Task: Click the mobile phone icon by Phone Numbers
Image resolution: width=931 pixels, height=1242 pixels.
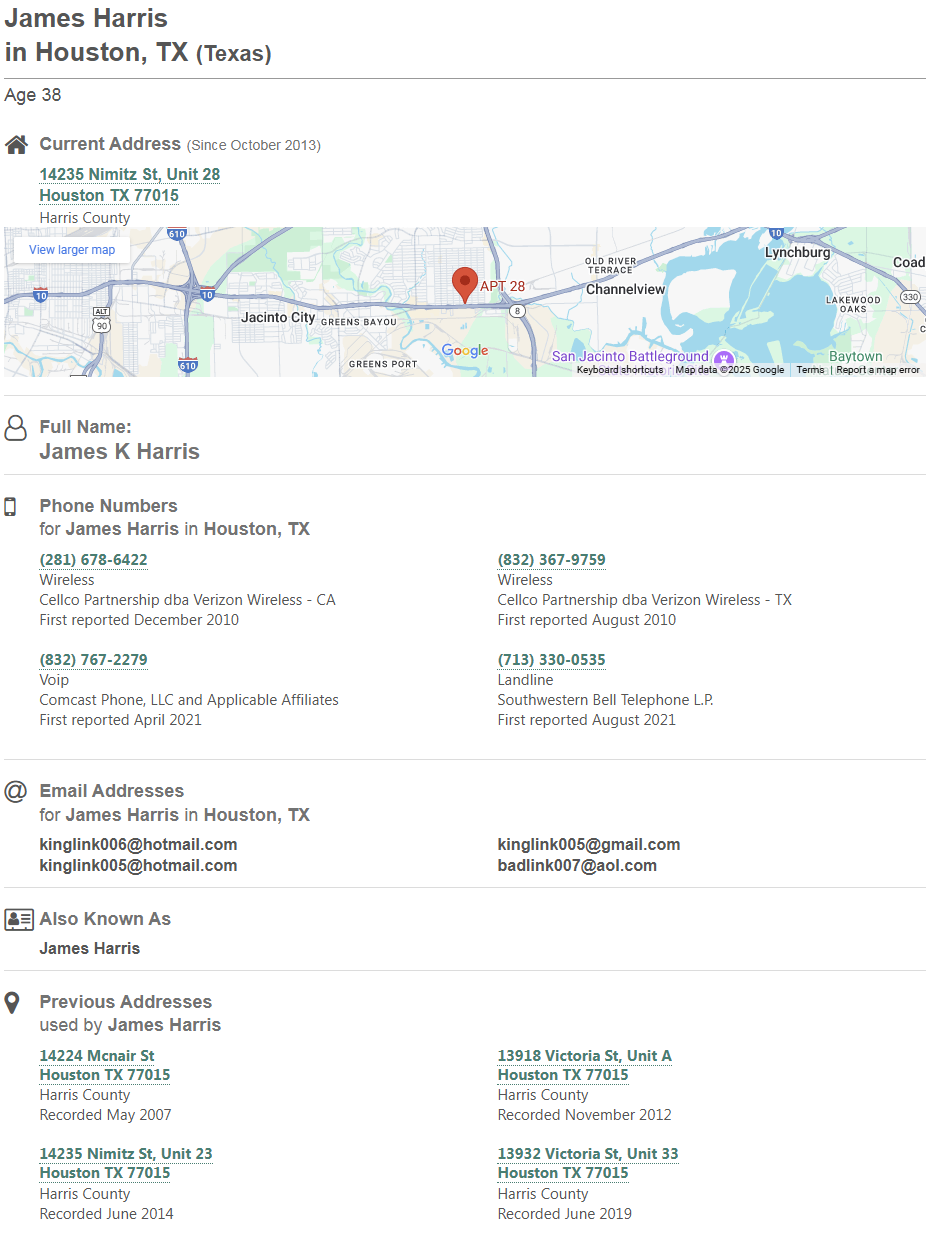Action: coord(11,507)
